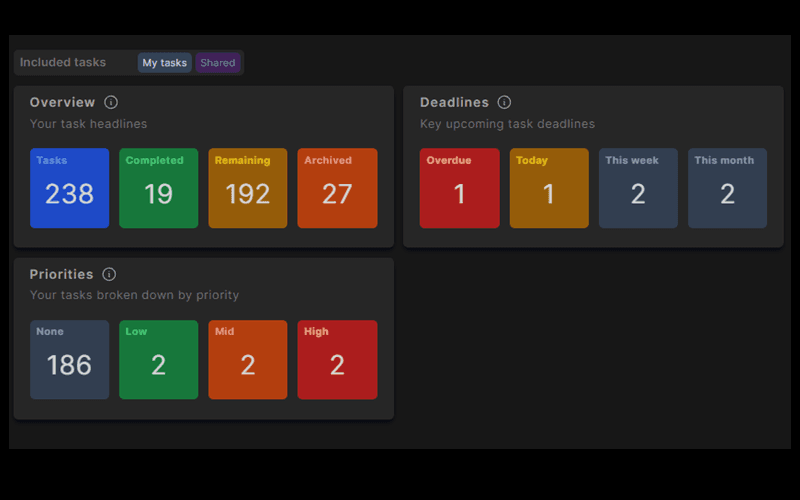Viewport: 800px width, 500px height.
Task: Click the 'Included tasks' label
Action: coord(63,62)
